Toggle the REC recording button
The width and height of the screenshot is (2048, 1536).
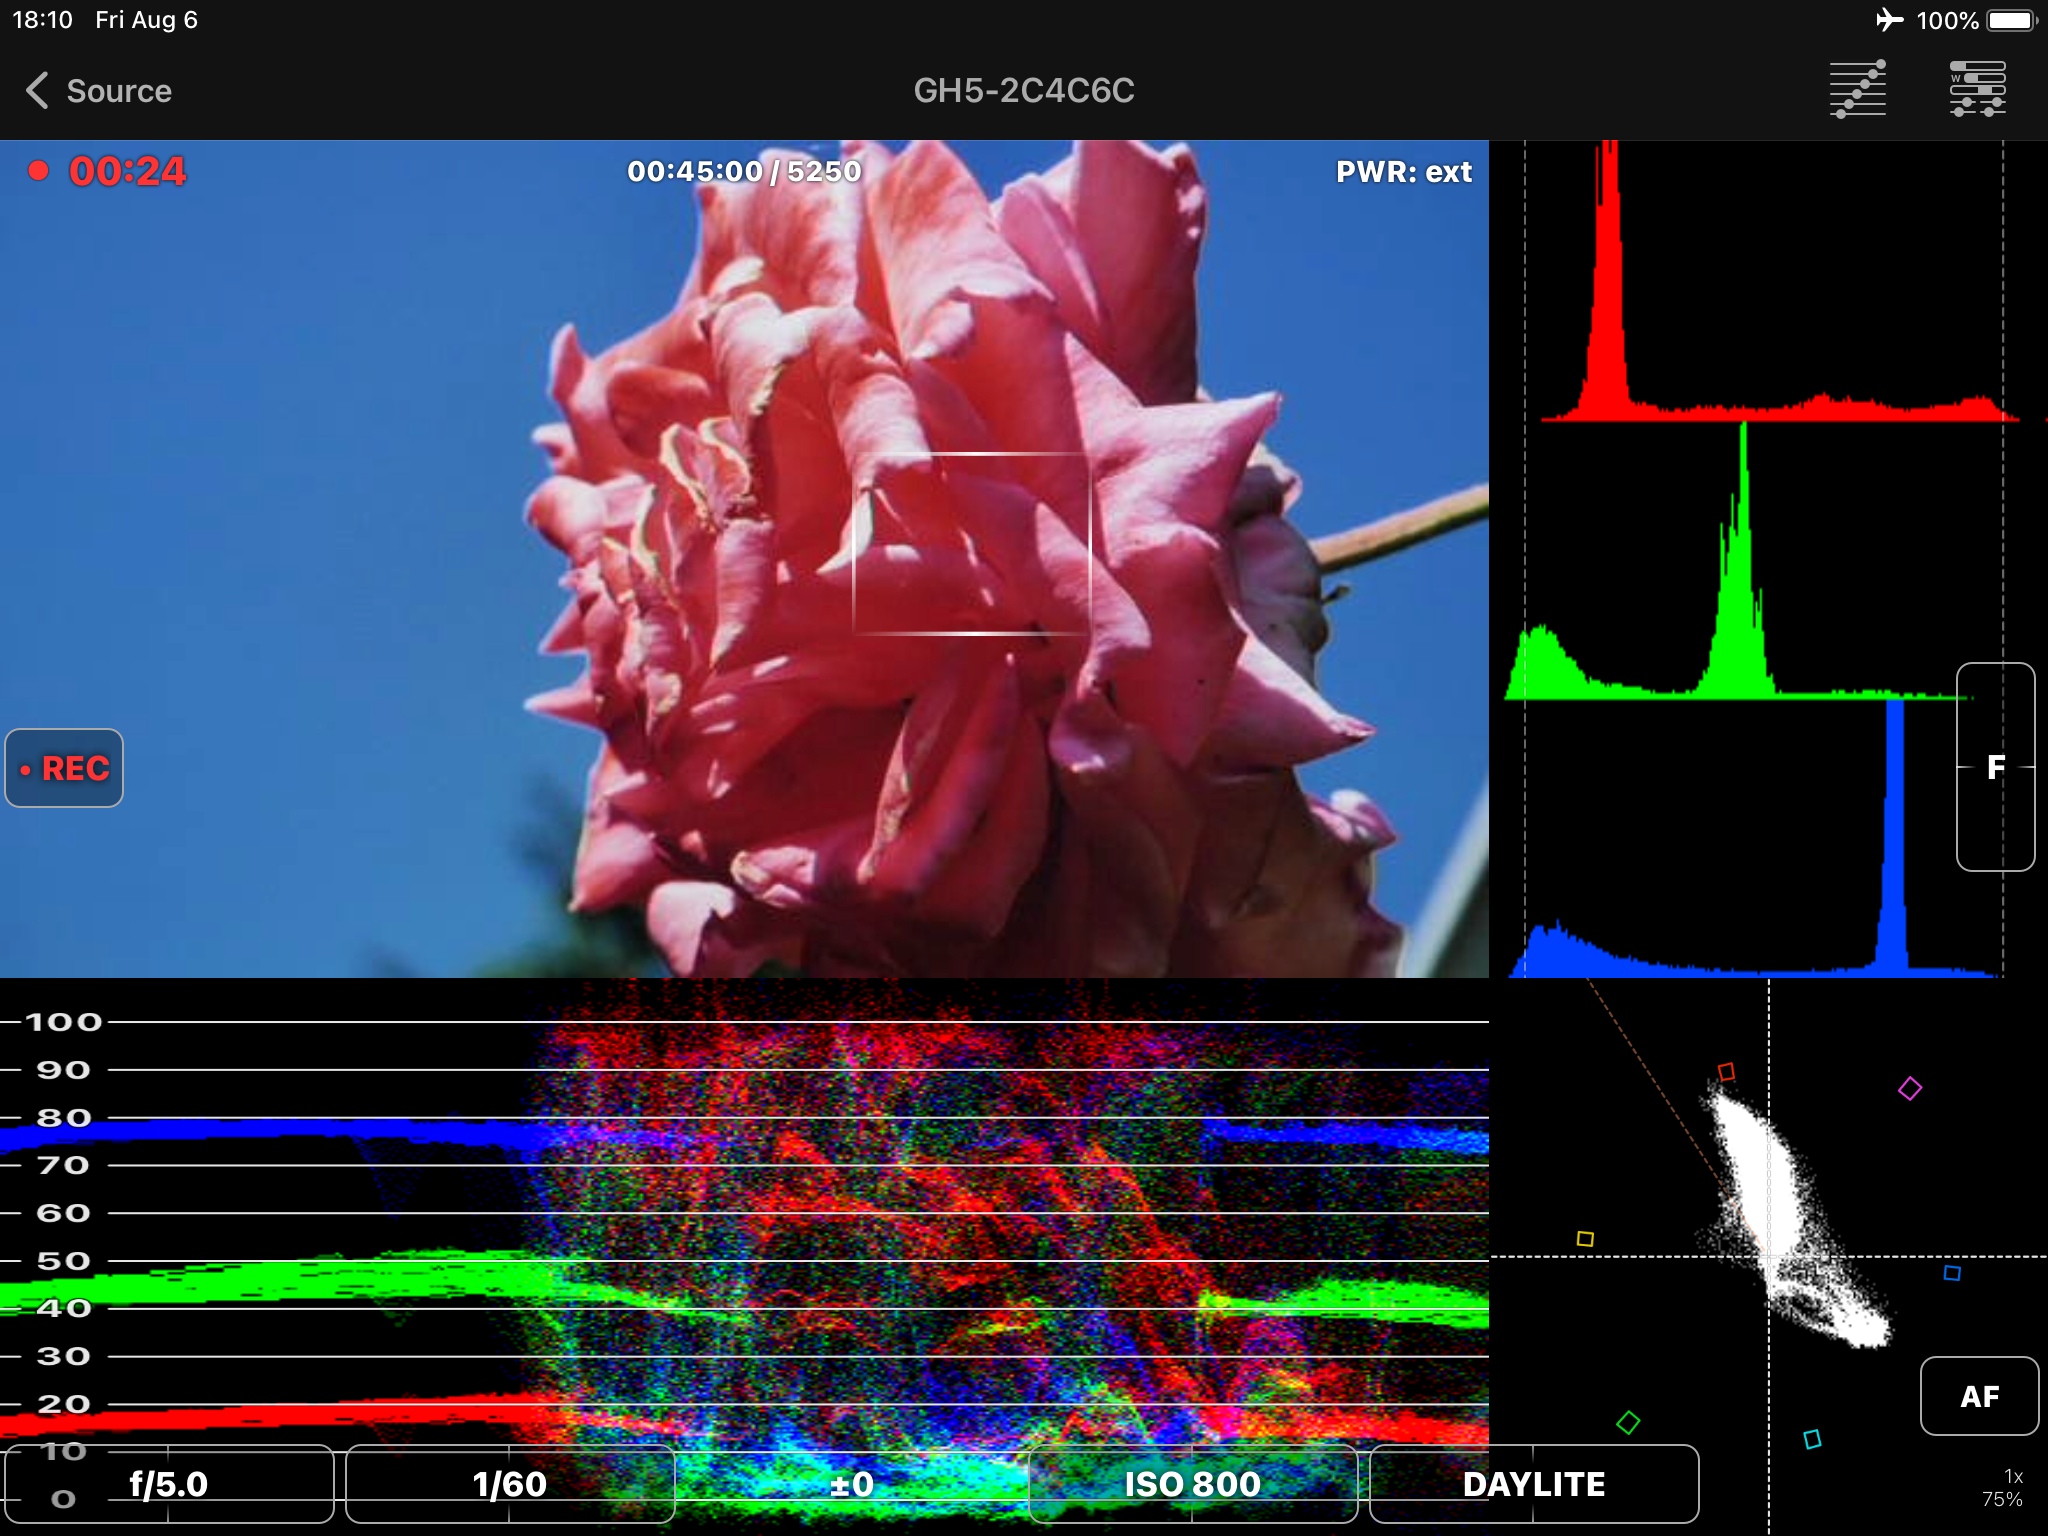(x=65, y=768)
